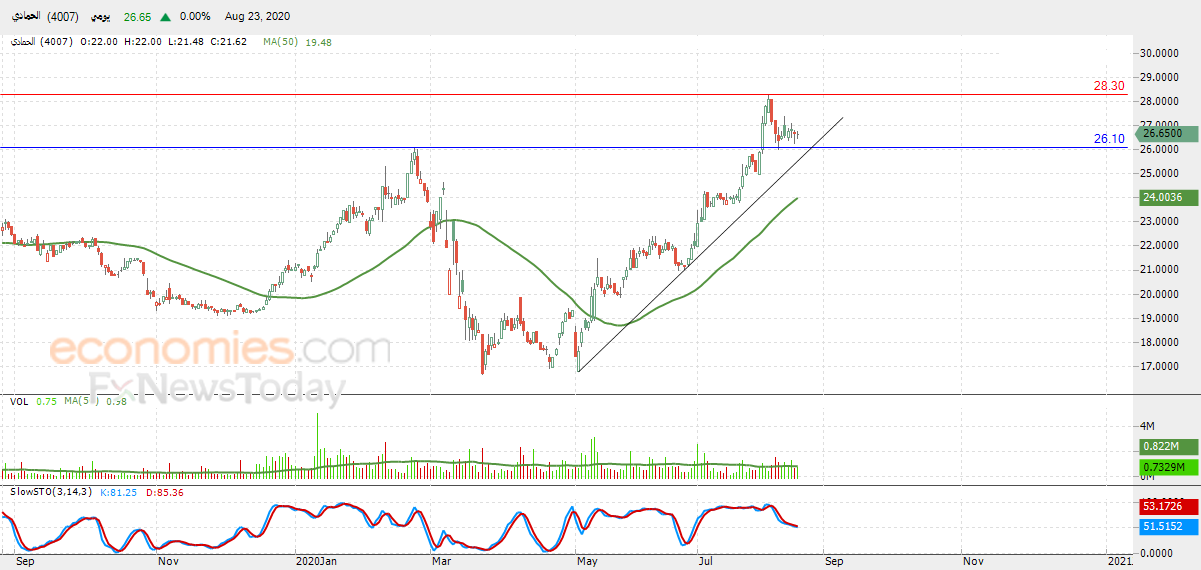
Task: Click the '19.48' moving average value
Action: click(320, 43)
